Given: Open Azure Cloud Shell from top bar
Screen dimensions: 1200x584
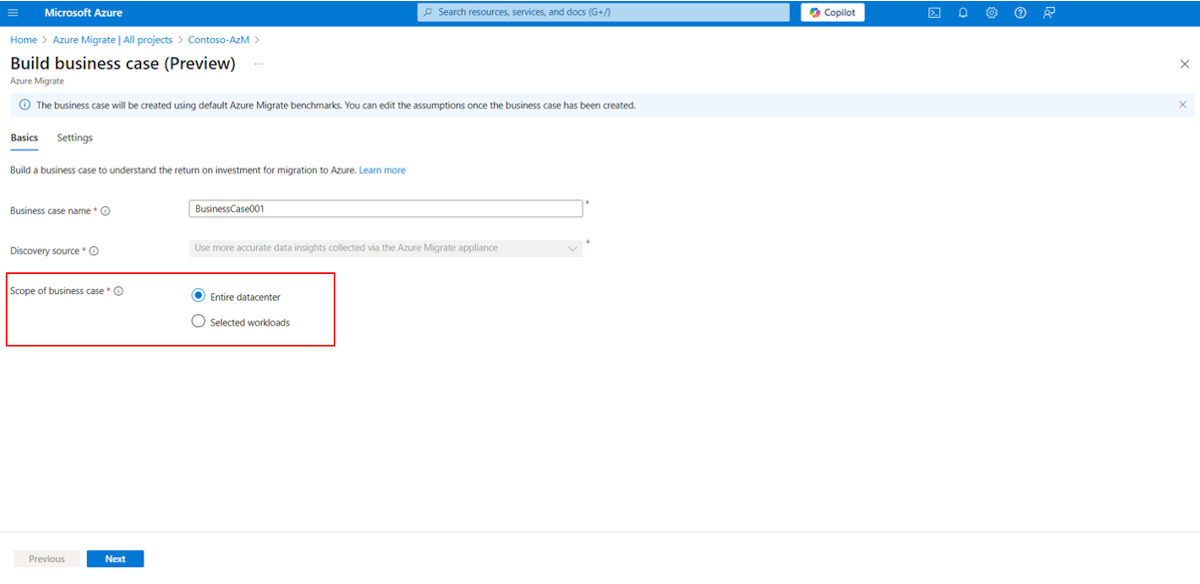Looking at the screenshot, I should pos(933,12).
